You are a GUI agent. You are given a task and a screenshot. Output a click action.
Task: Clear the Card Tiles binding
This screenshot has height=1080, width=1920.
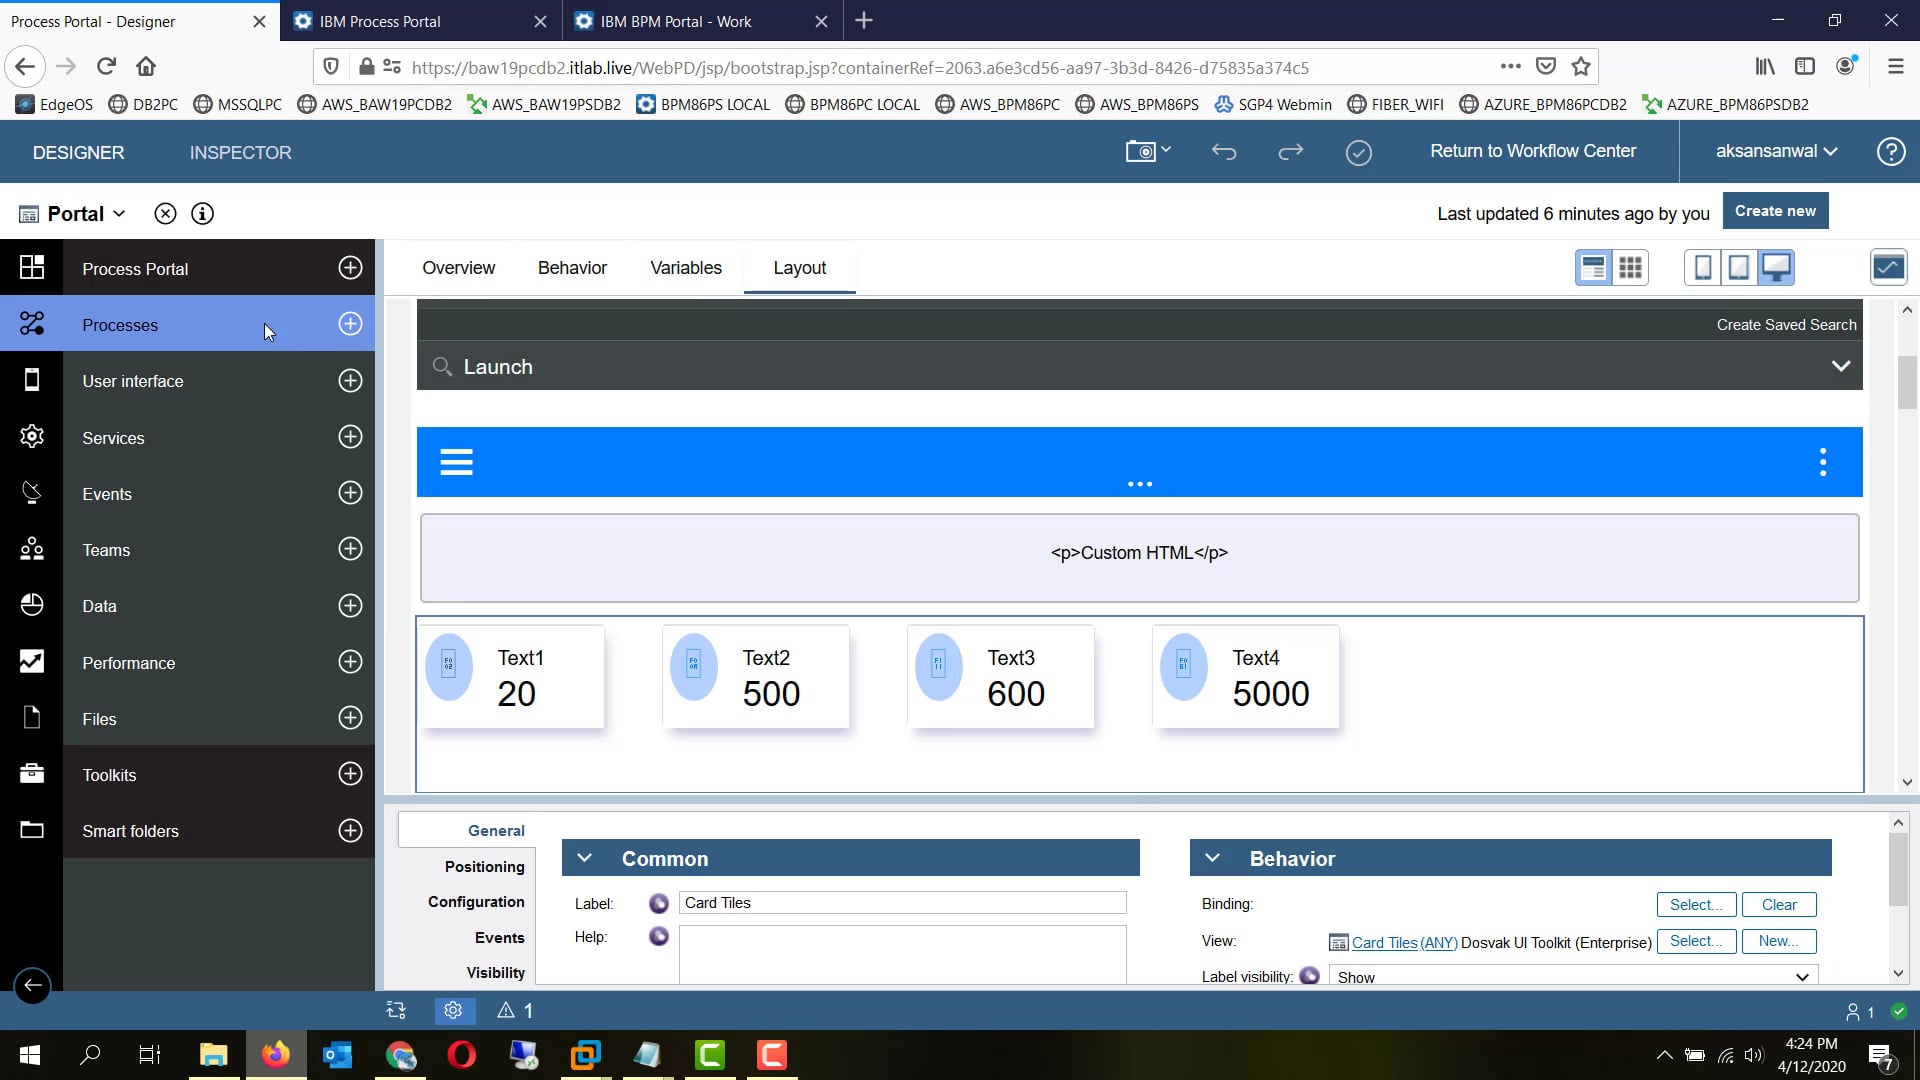(1779, 904)
